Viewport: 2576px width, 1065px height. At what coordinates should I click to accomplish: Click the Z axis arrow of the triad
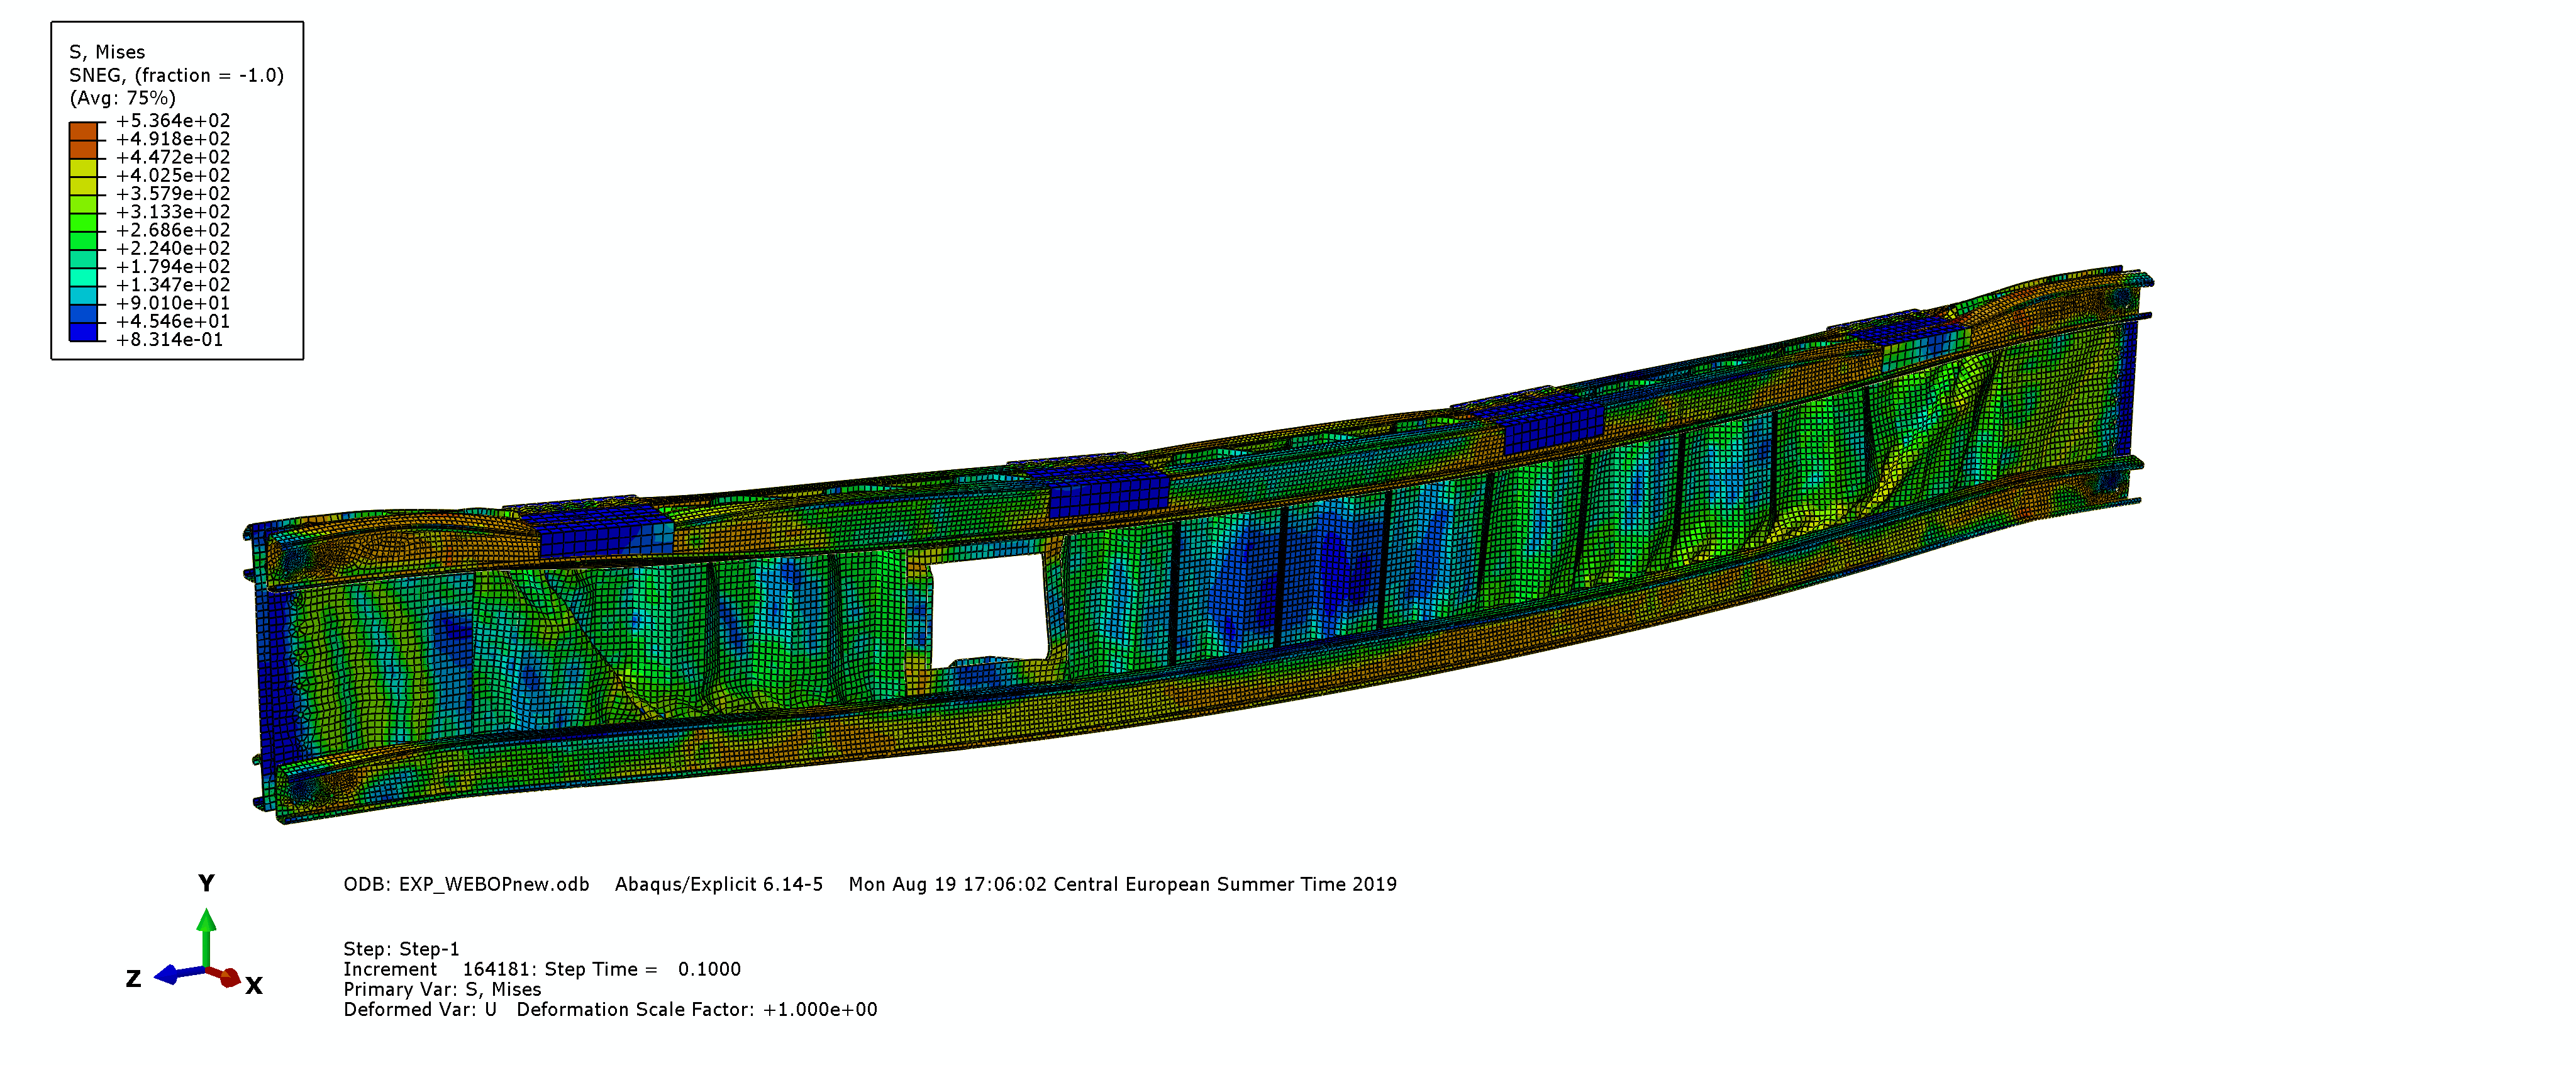(179, 974)
